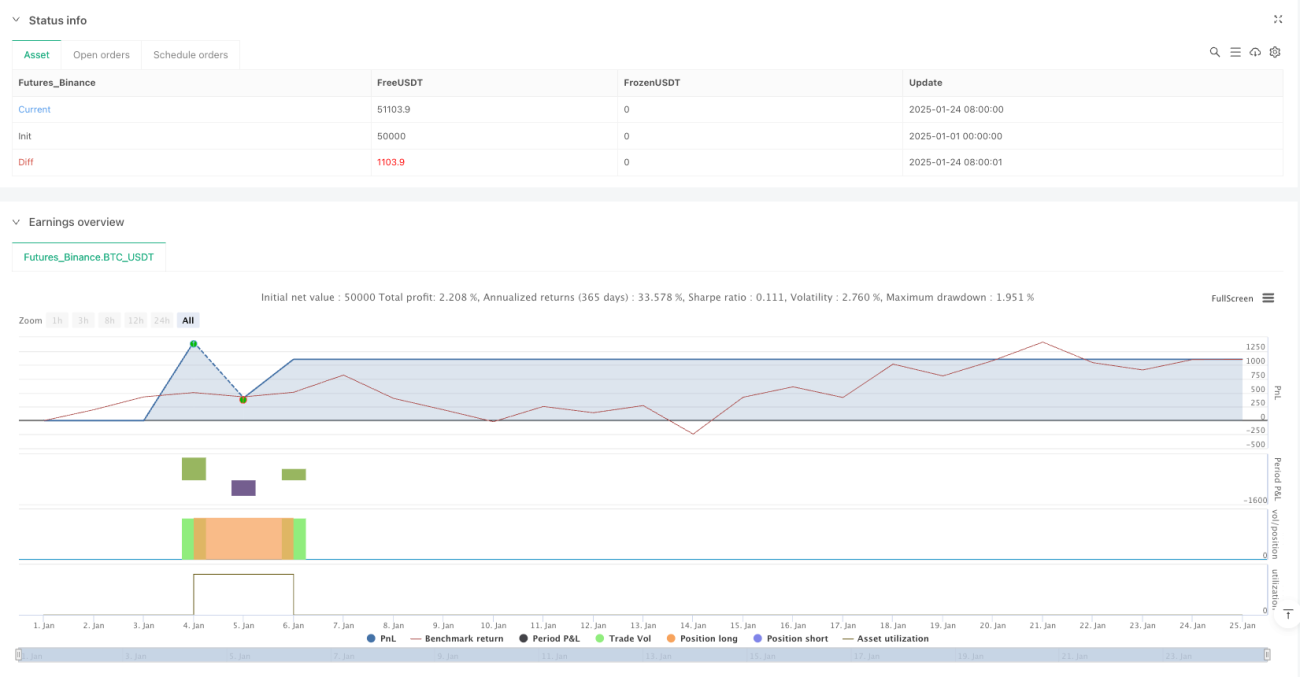Hide the Trade Vol legend series
The image size is (1300, 677).
coord(622,638)
